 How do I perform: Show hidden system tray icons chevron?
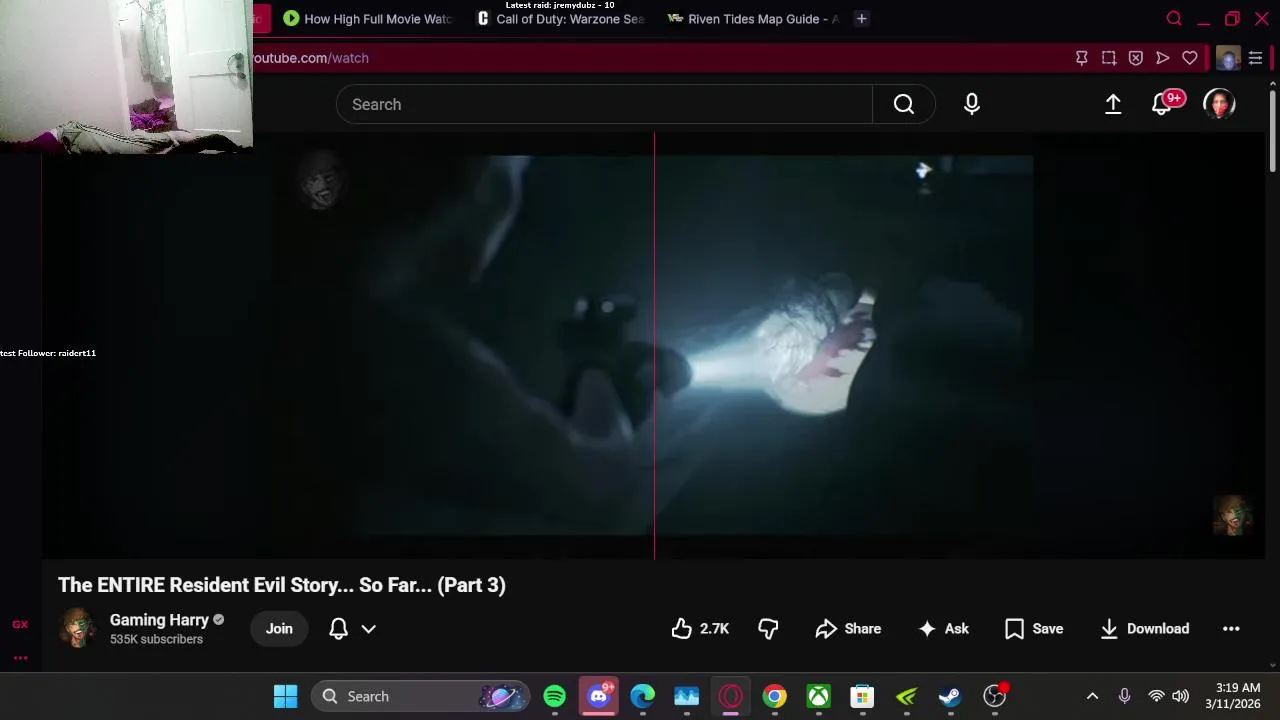1092,696
